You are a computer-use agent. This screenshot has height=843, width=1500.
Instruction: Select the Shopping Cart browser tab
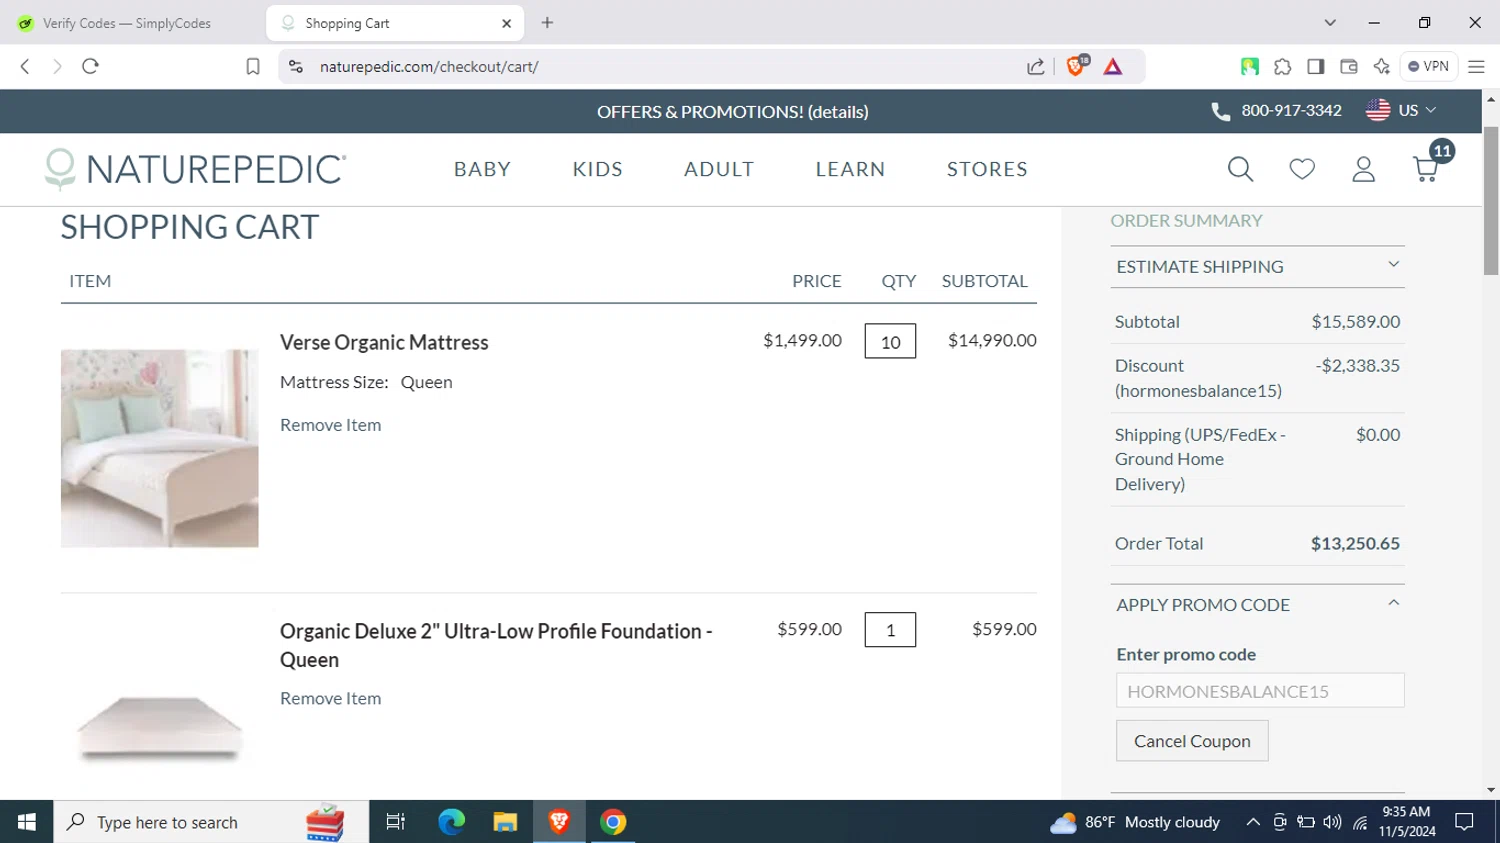pyautogui.click(x=395, y=23)
